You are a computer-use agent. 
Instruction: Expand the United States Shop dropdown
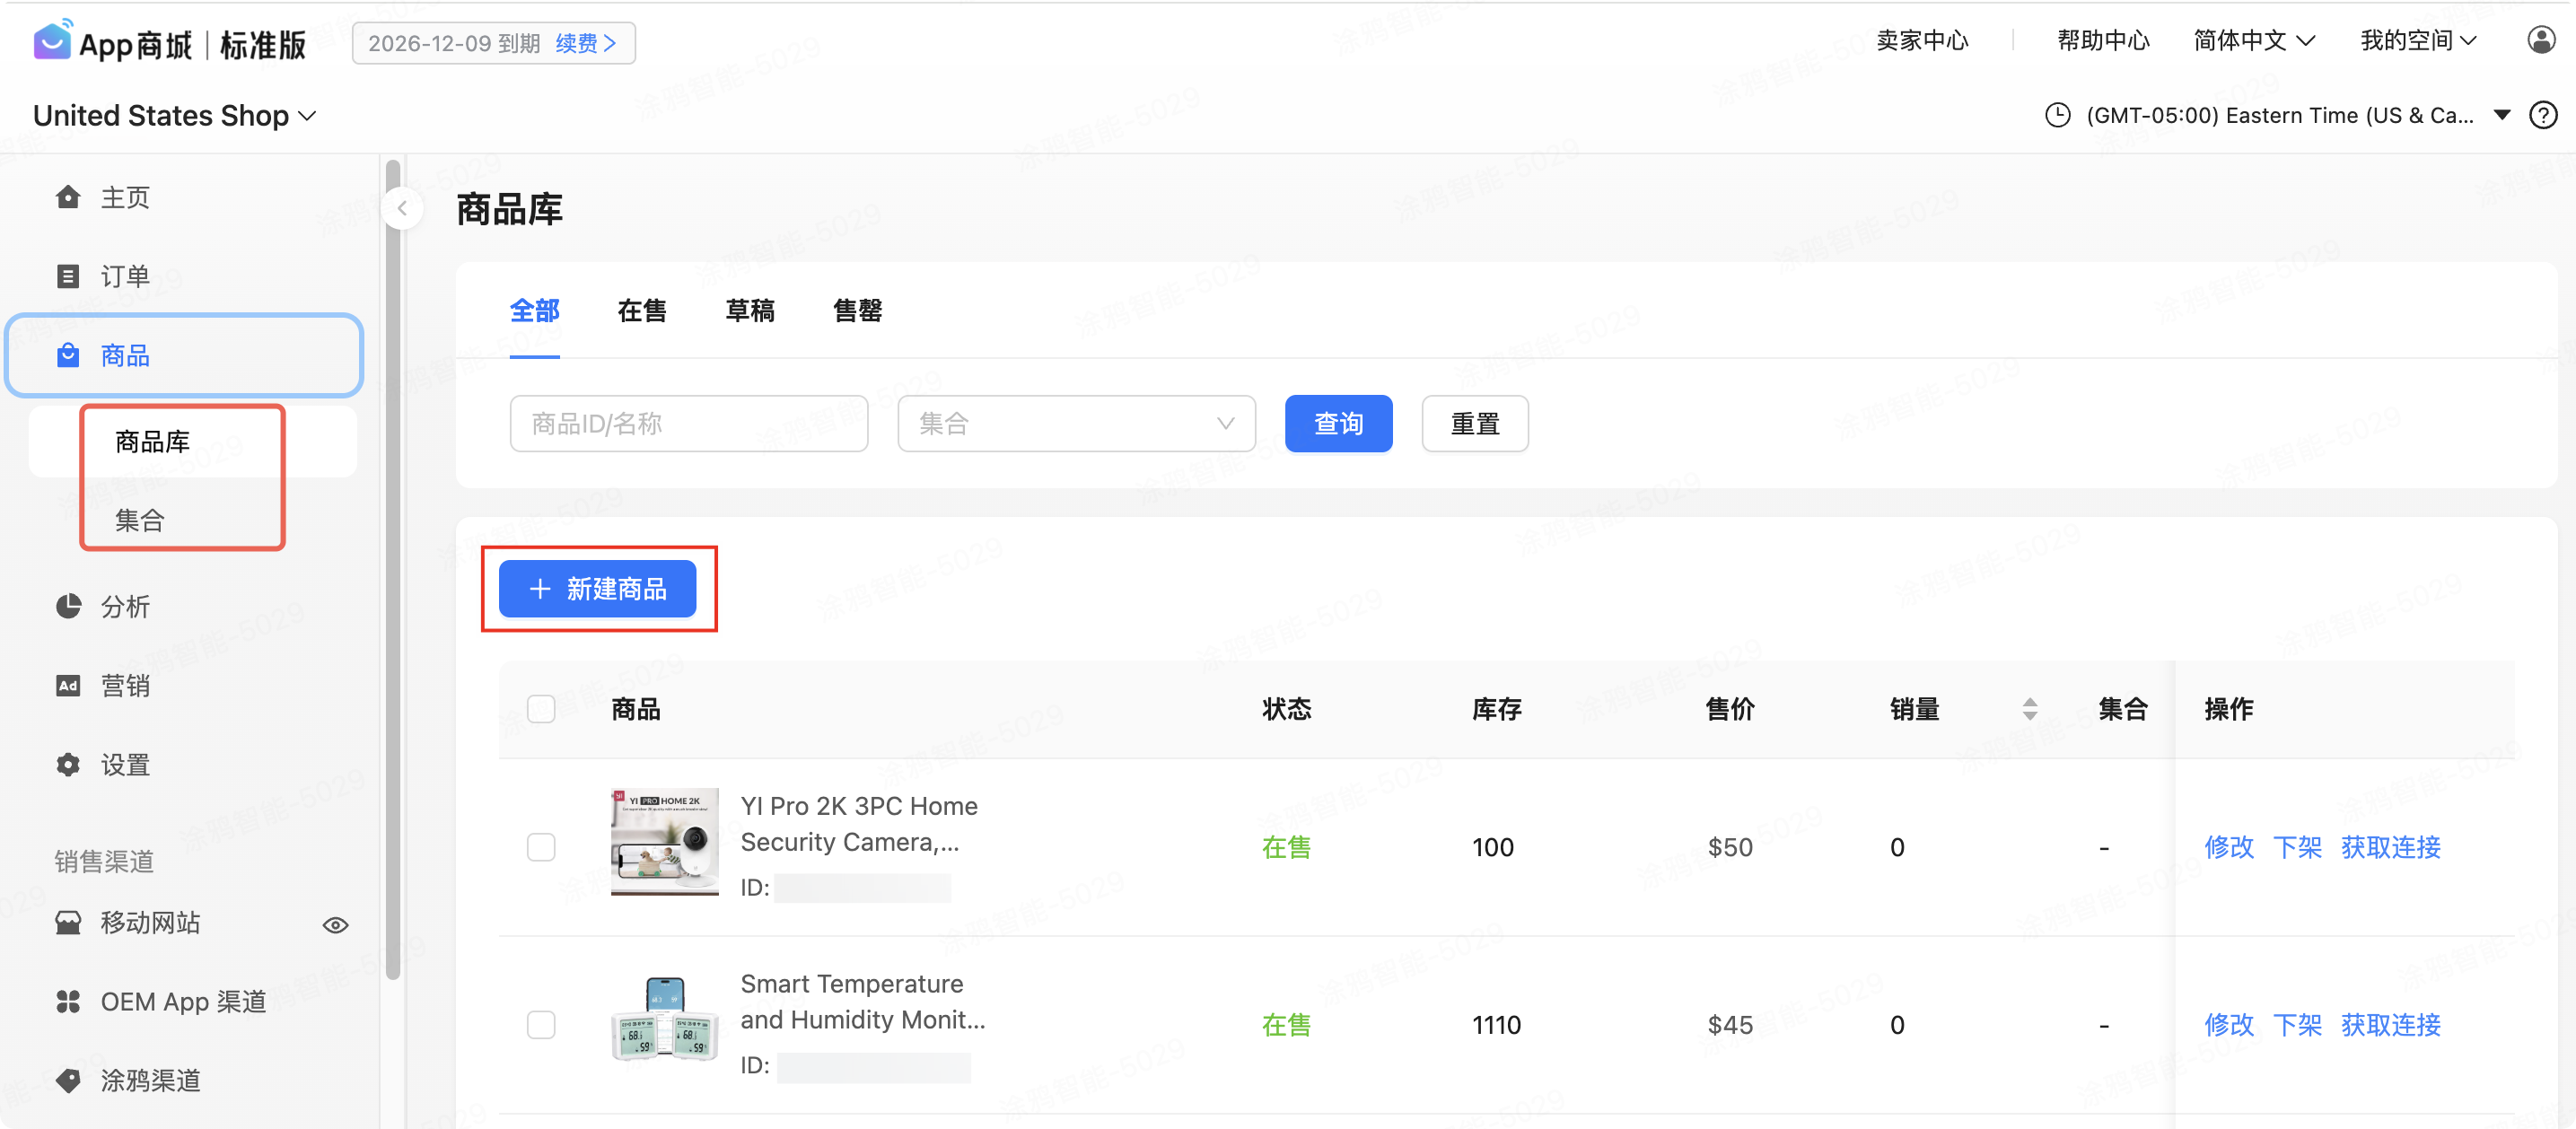tap(175, 116)
